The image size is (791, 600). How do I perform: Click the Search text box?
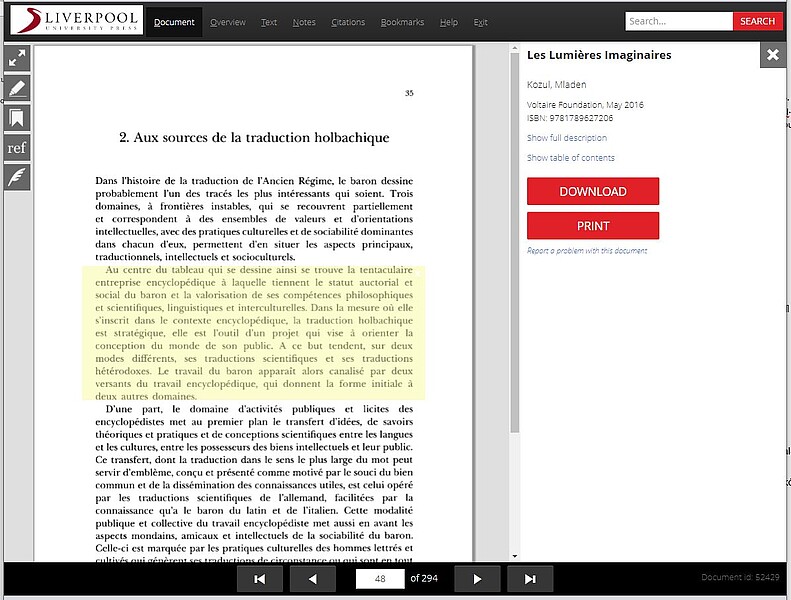[679, 21]
